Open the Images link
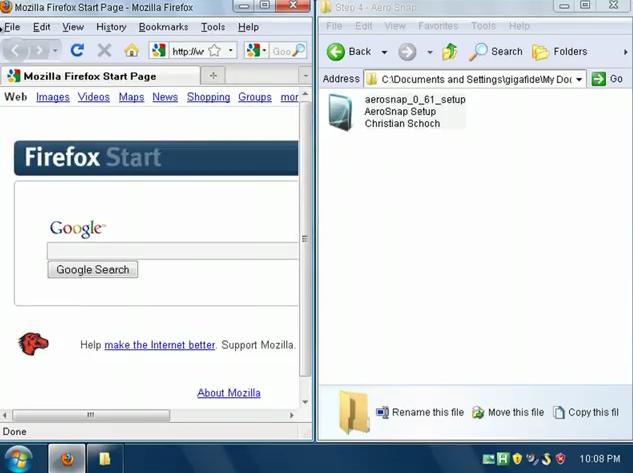This screenshot has height=473, width=633. point(52,97)
